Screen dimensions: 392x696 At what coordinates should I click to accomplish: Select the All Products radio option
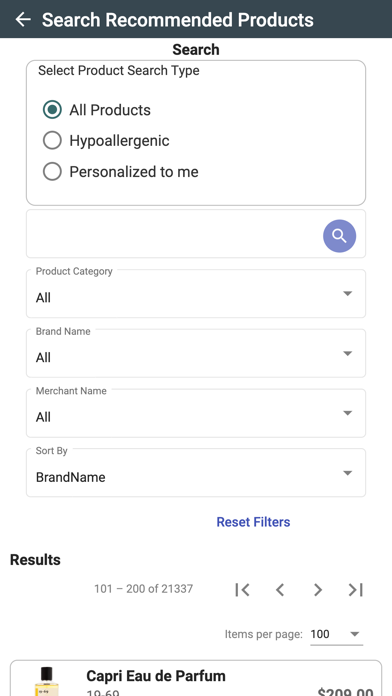[x=52, y=110]
